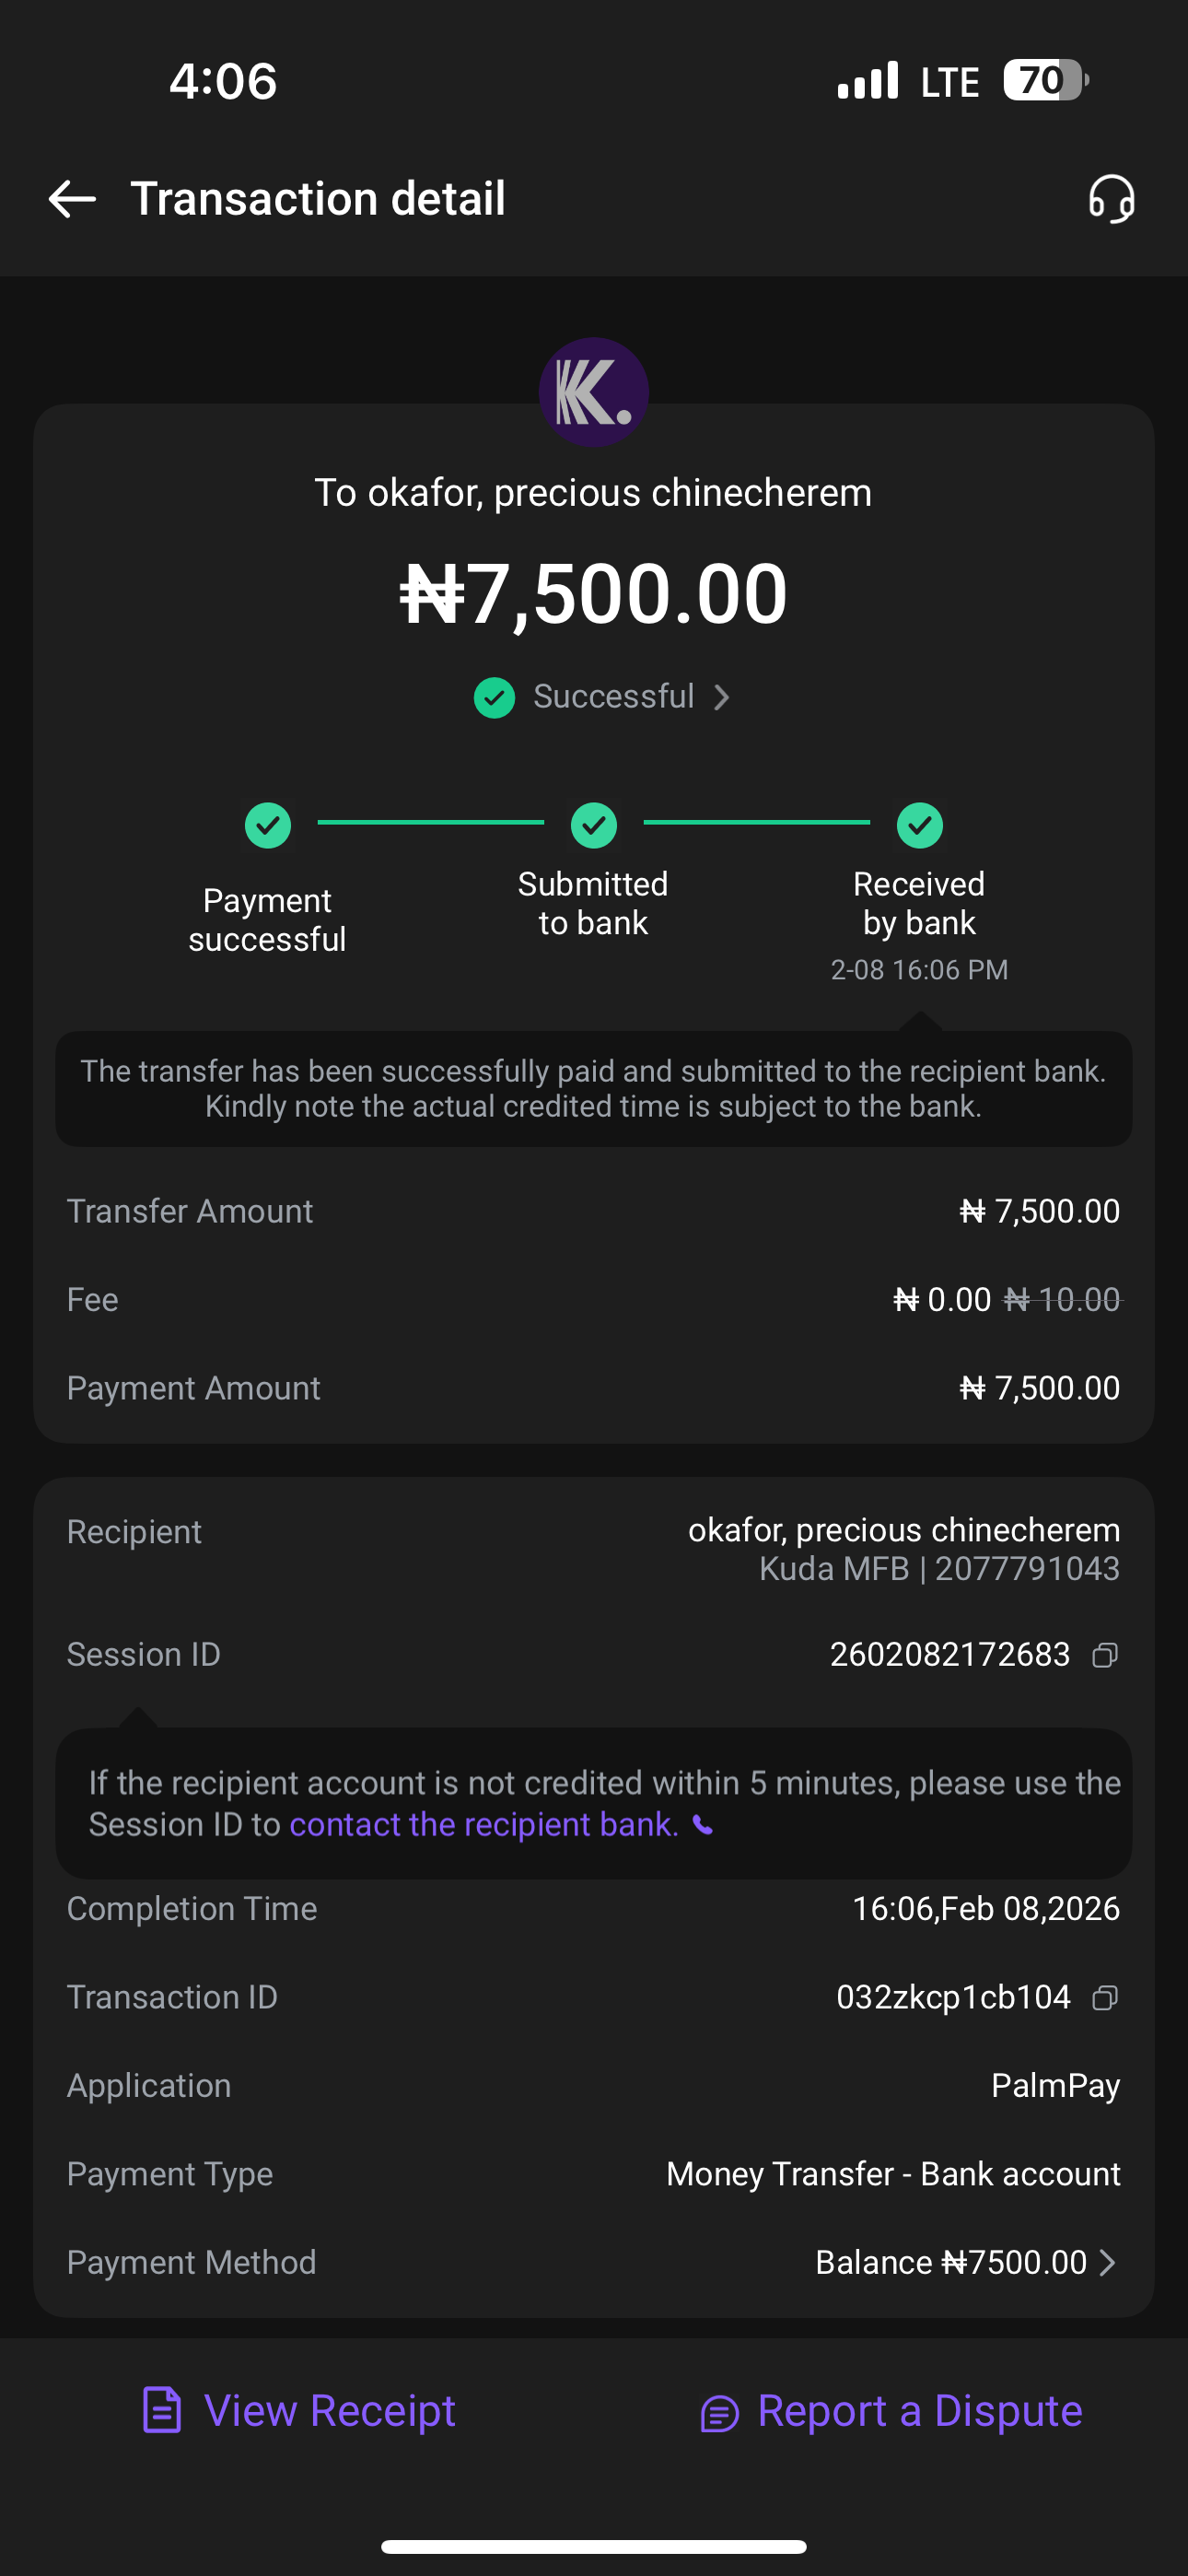Tap the battery indicator in status bar

click(1044, 80)
